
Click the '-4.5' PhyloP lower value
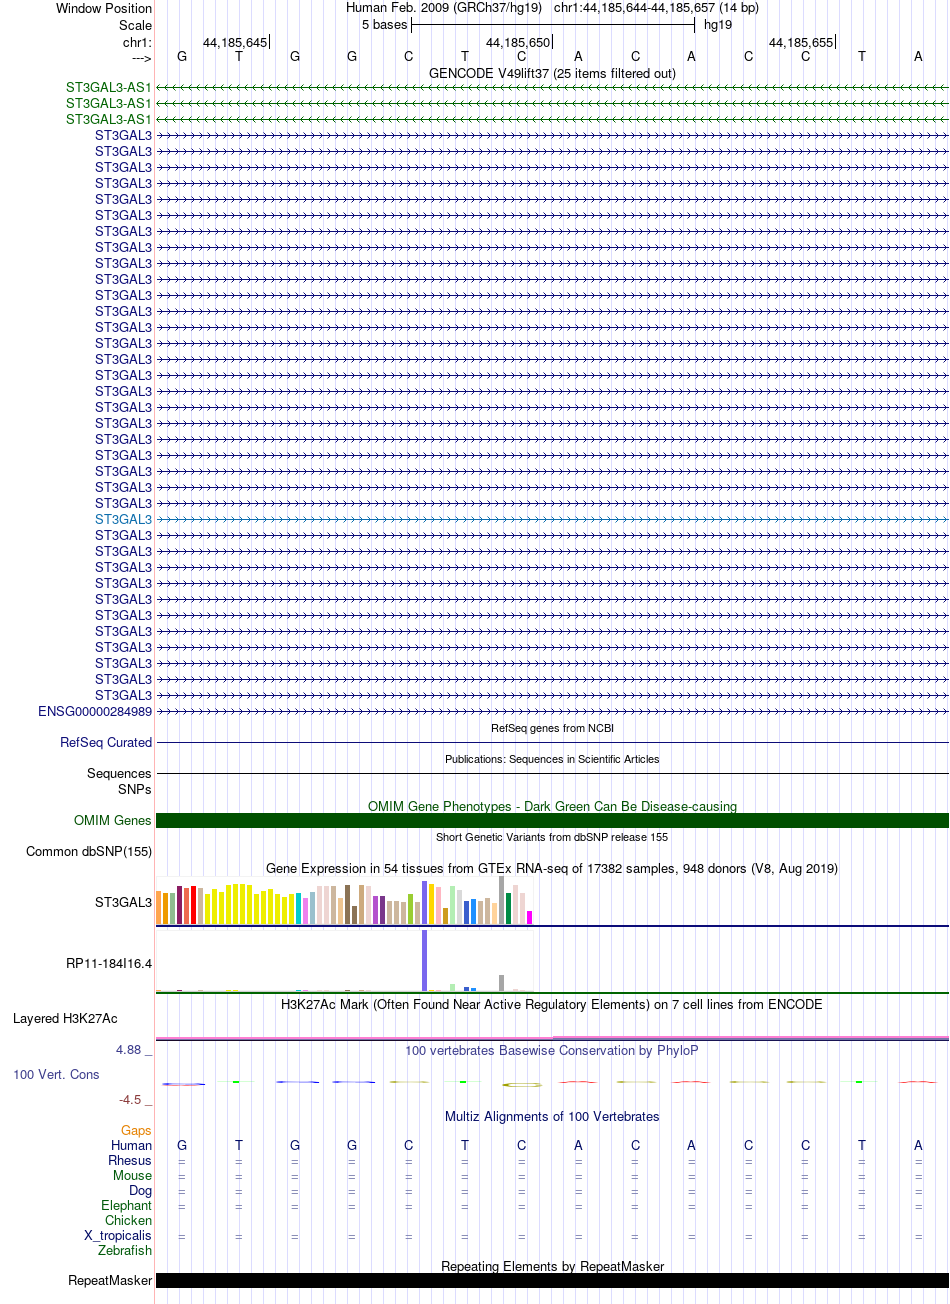[x=130, y=1100]
